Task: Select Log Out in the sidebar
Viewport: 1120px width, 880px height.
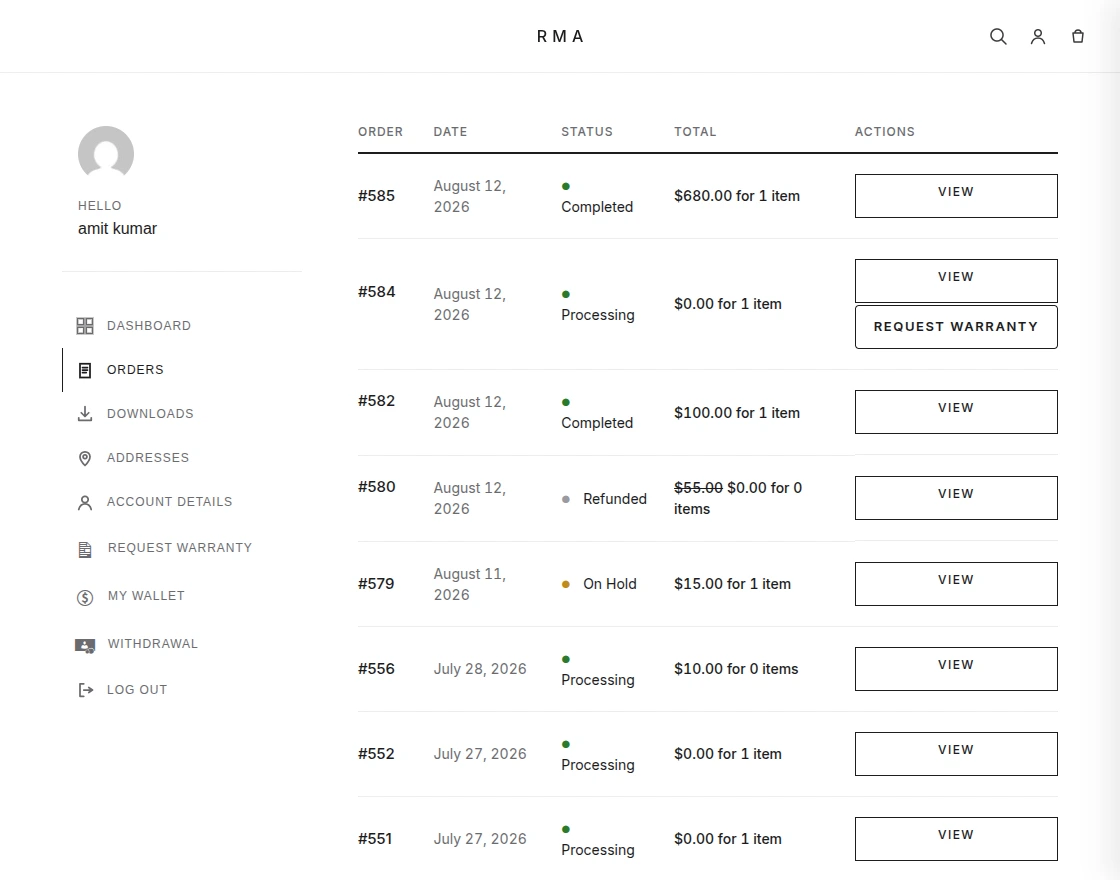Action: click(x=136, y=690)
